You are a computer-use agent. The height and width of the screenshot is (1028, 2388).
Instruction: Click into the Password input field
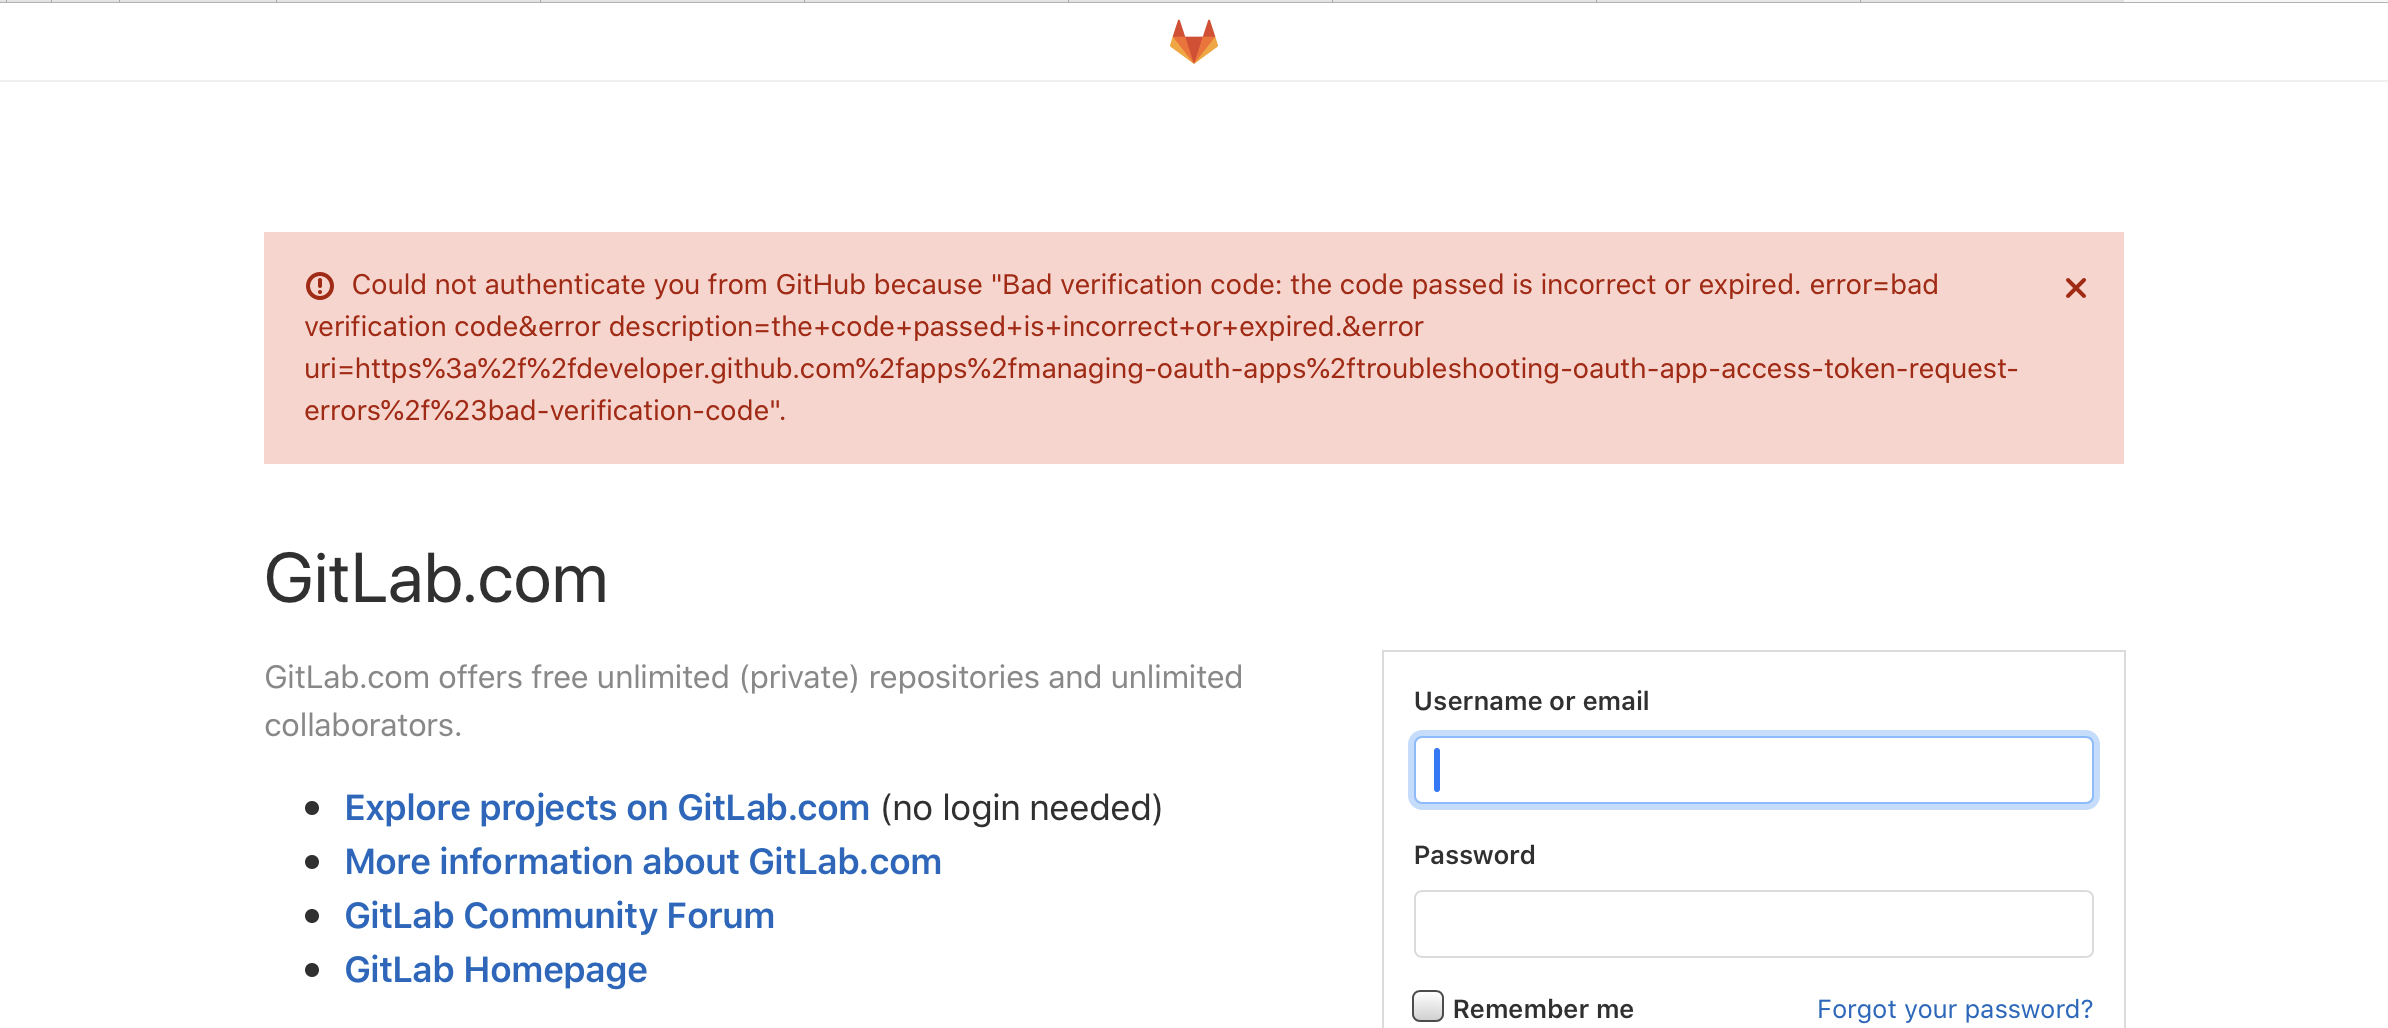[x=1753, y=924]
